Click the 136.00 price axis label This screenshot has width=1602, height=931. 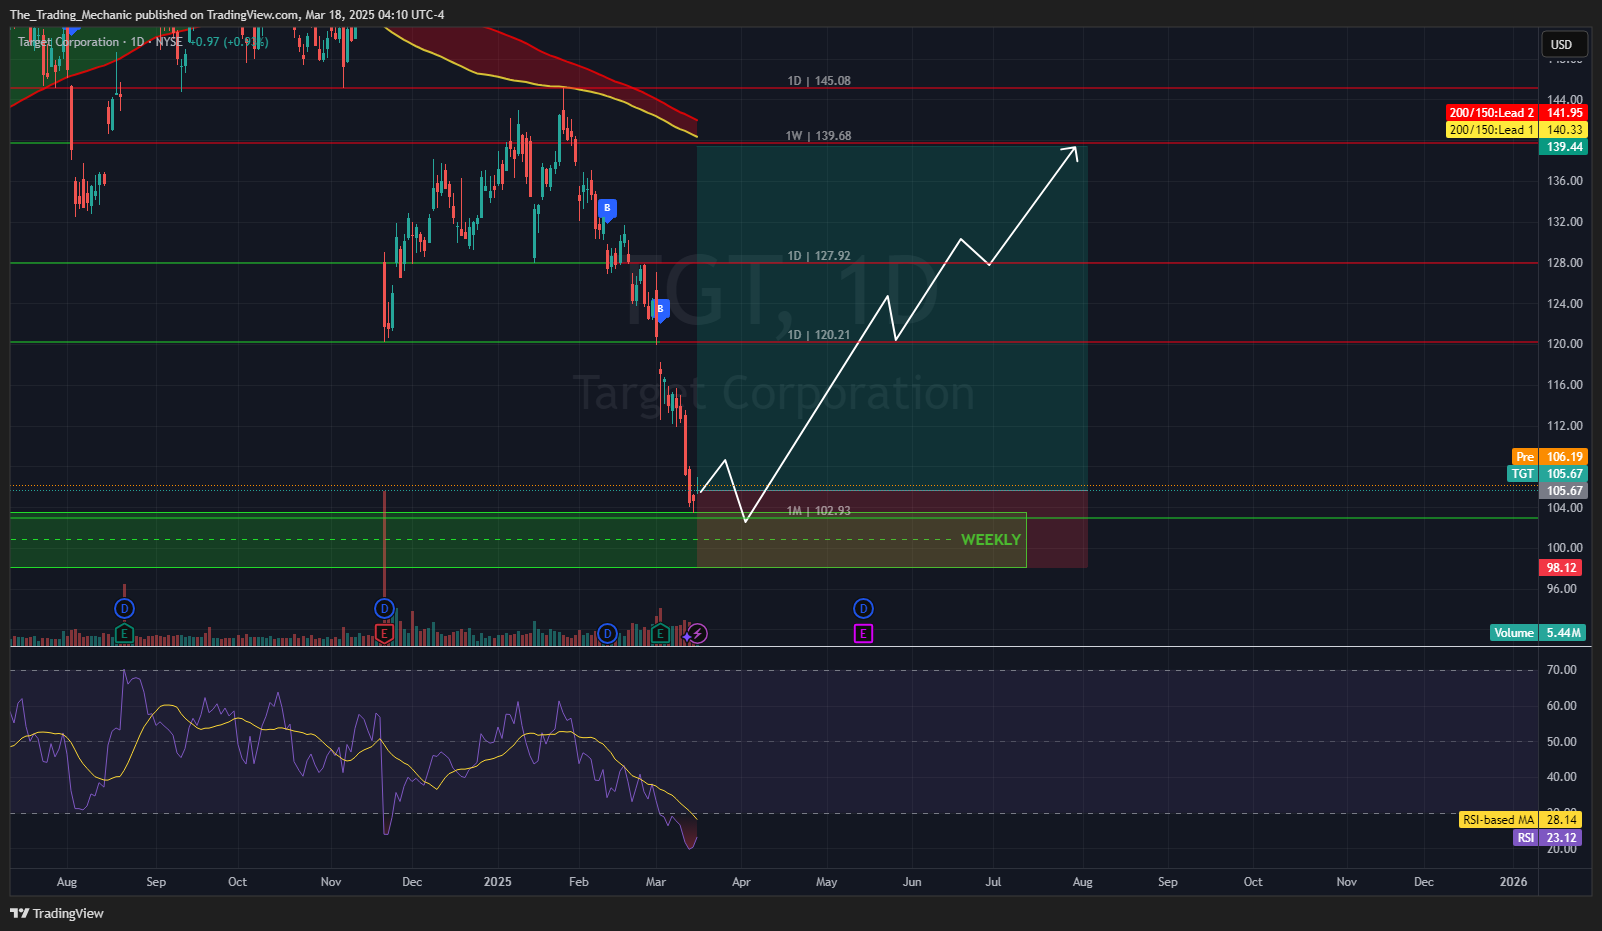click(1565, 181)
